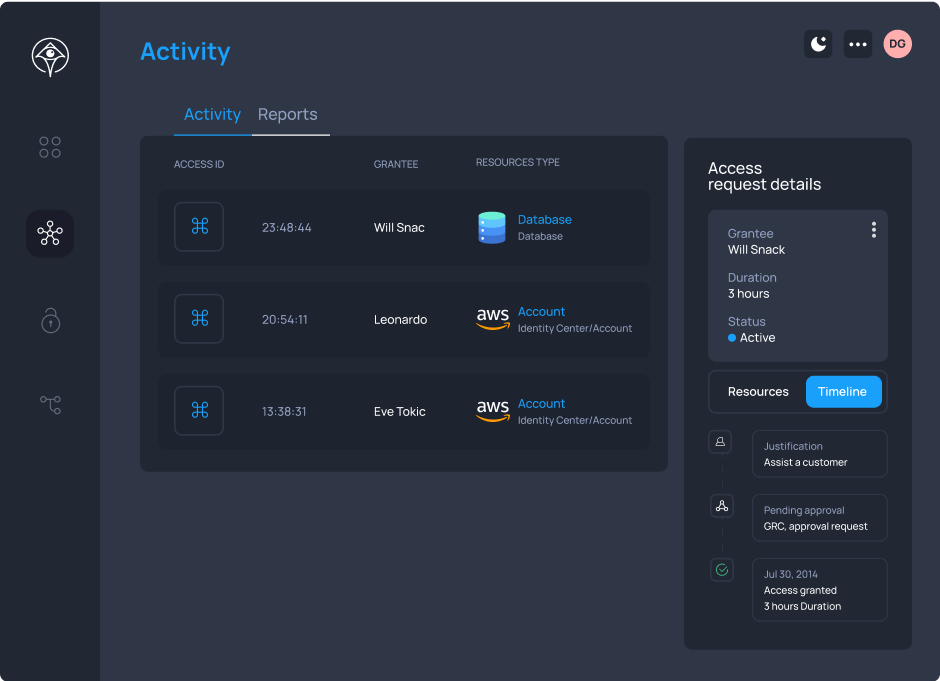Open the Account link for Eve Tokic
The image size is (940, 681).
point(541,404)
